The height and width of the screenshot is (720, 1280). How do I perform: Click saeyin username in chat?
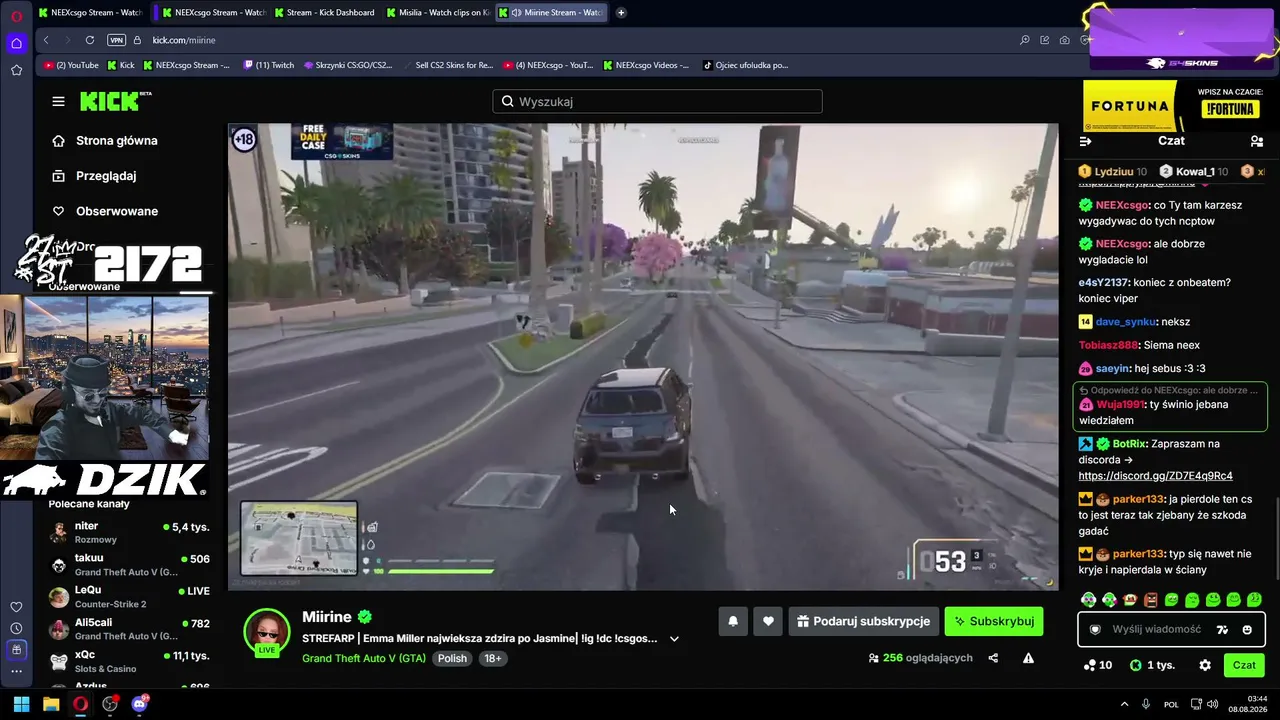click(1113, 369)
